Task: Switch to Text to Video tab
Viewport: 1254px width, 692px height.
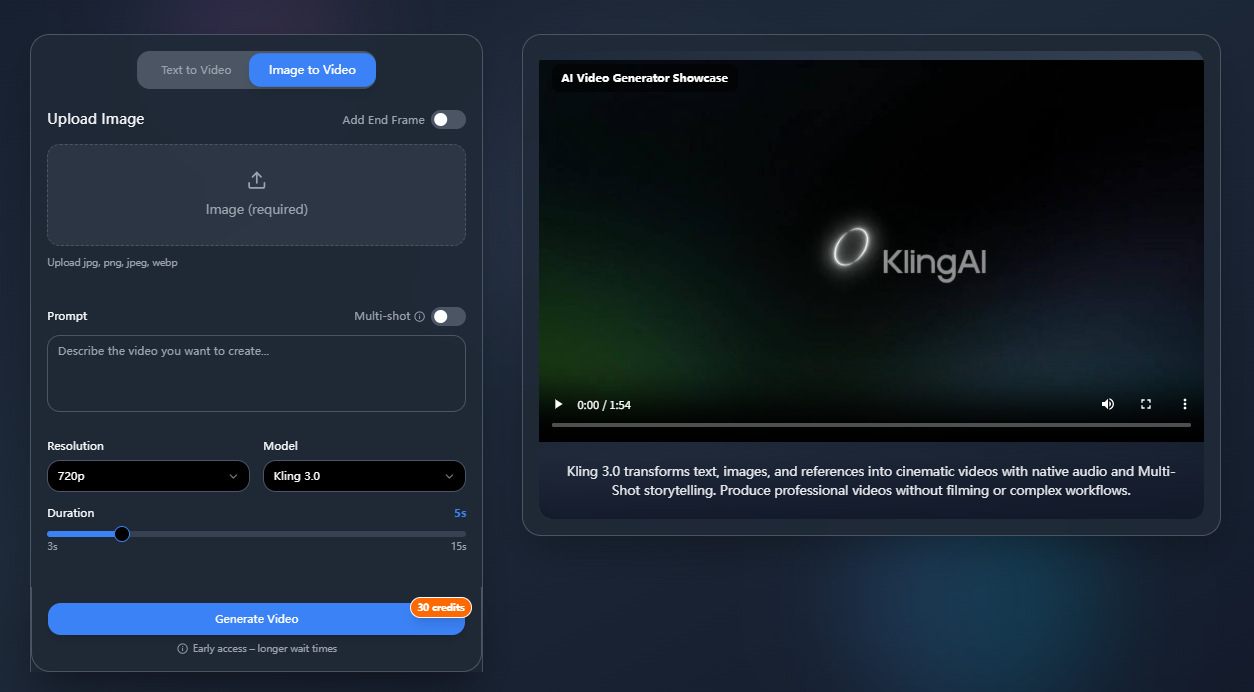Action: pos(196,70)
